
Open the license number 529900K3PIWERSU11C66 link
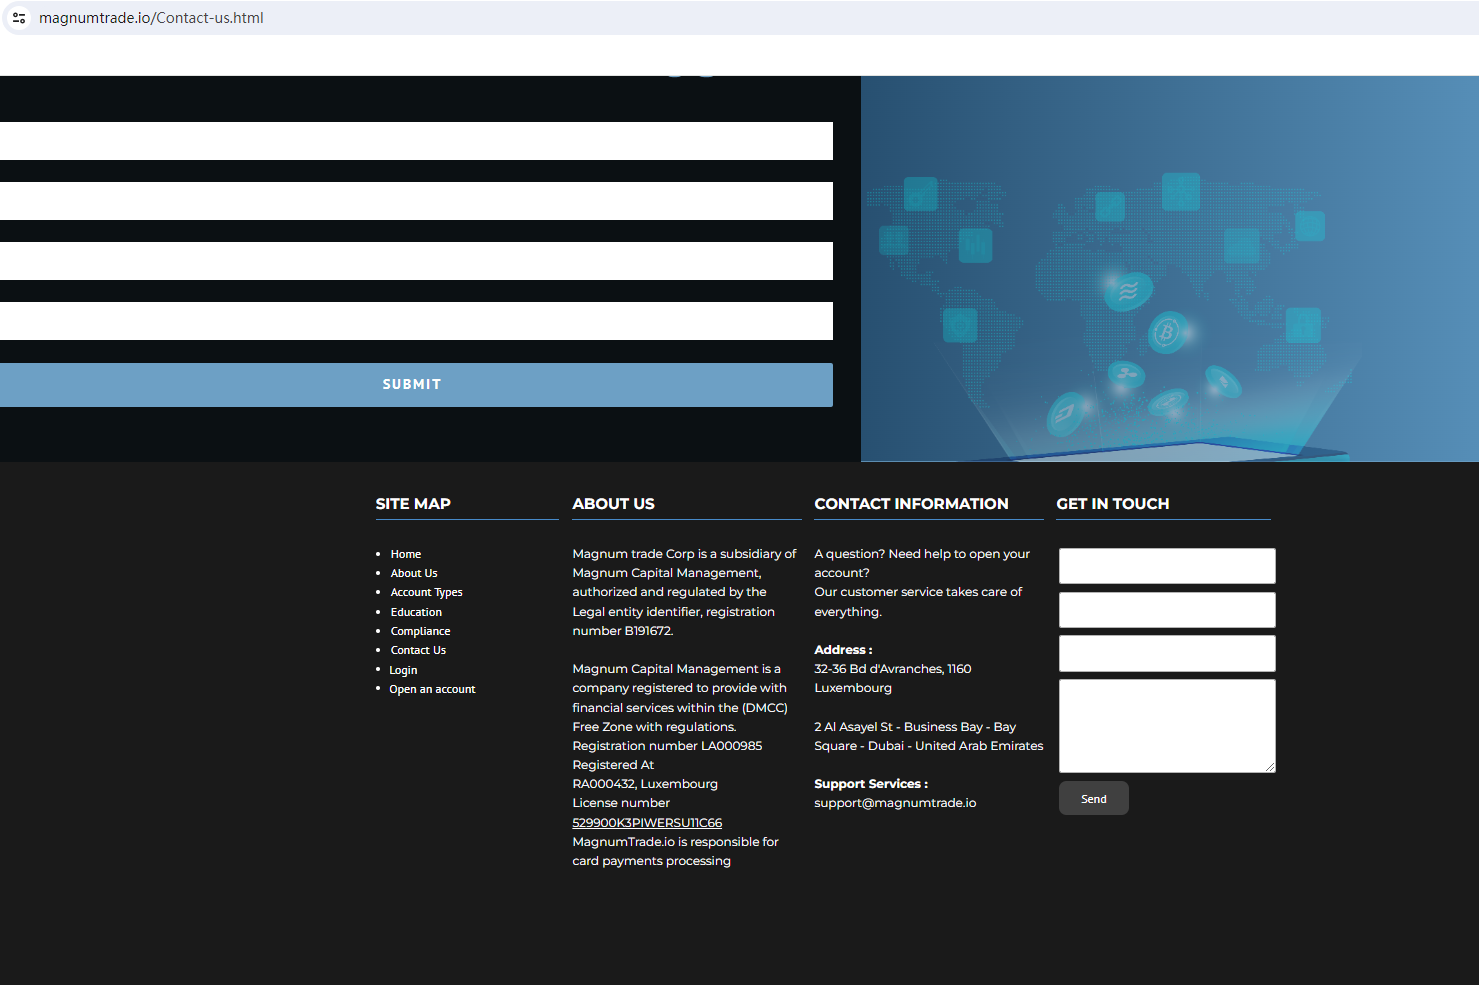pos(647,823)
